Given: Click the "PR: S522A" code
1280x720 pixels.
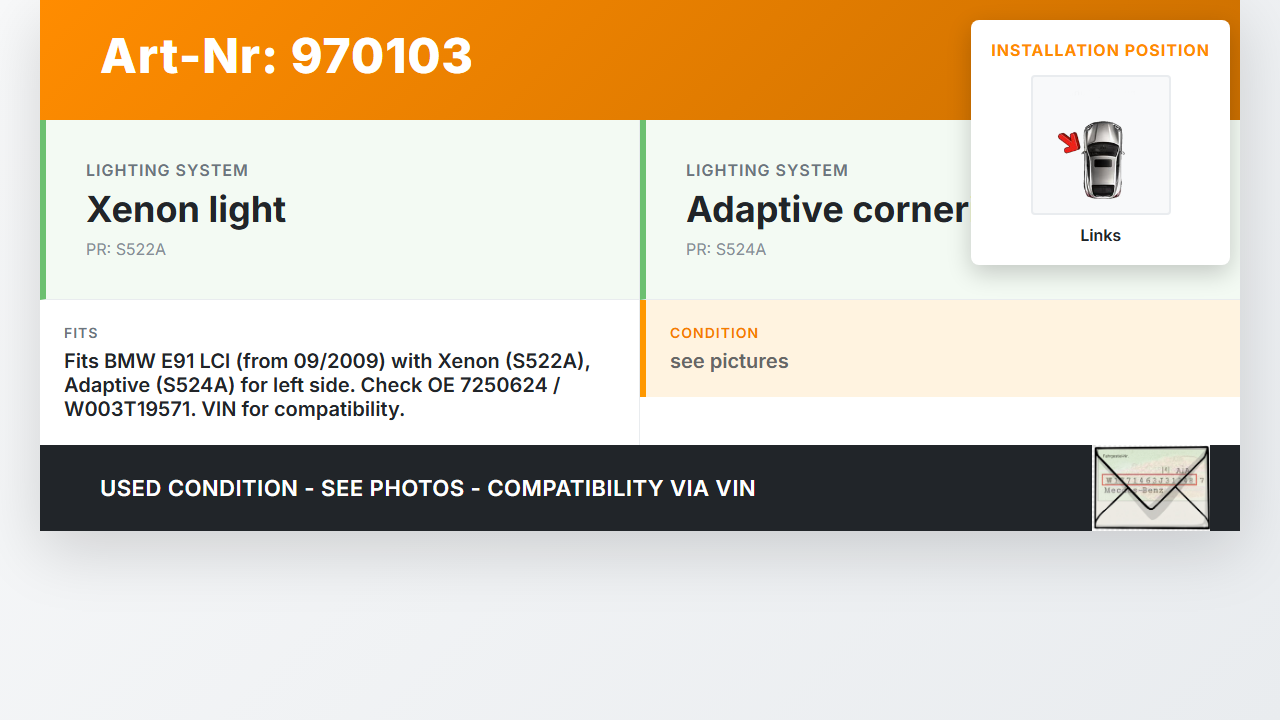Looking at the screenshot, I should tap(126, 250).
